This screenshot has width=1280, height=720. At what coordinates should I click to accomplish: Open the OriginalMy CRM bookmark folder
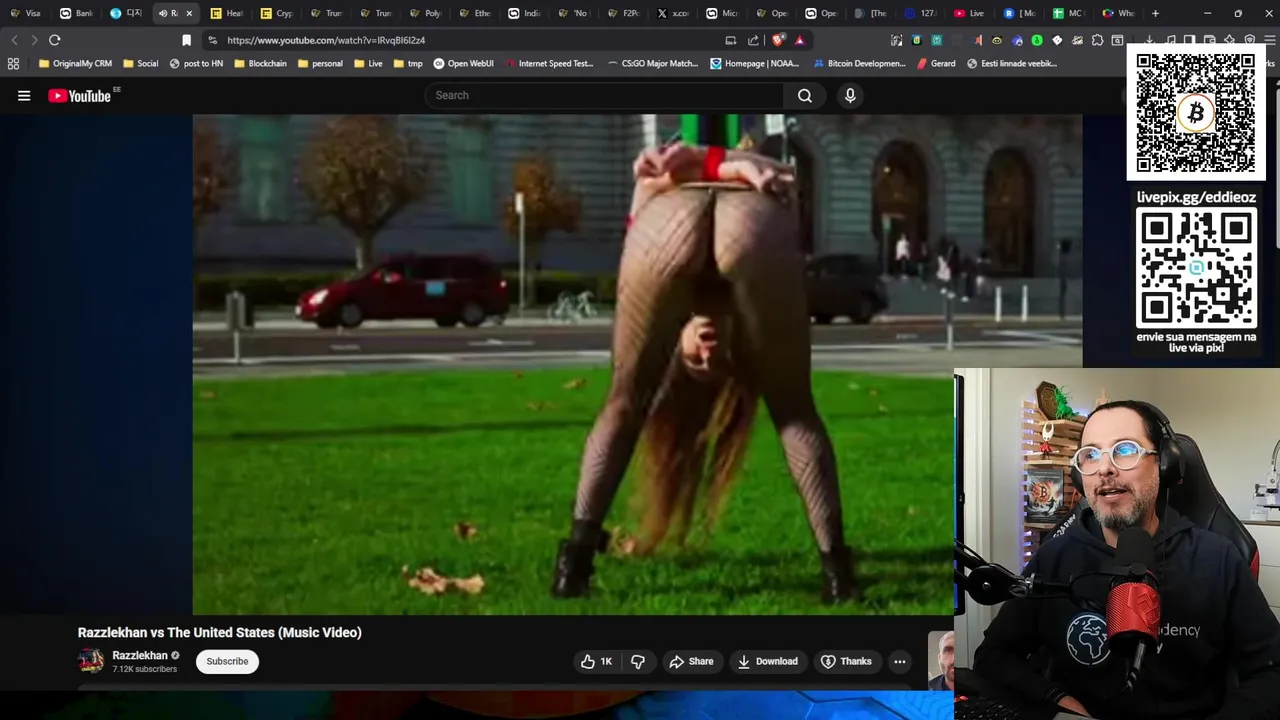point(75,63)
